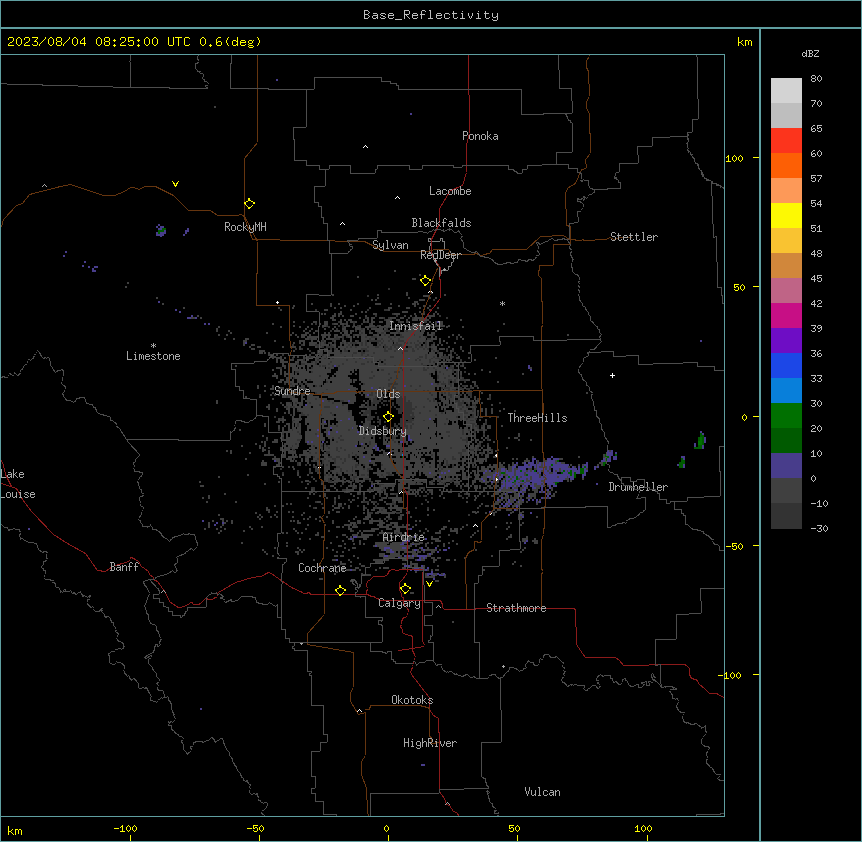Pick the magenta 42-39 dBZ legend swatch
Image resolution: width=862 pixels, height=842 pixels.
point(786,315)
